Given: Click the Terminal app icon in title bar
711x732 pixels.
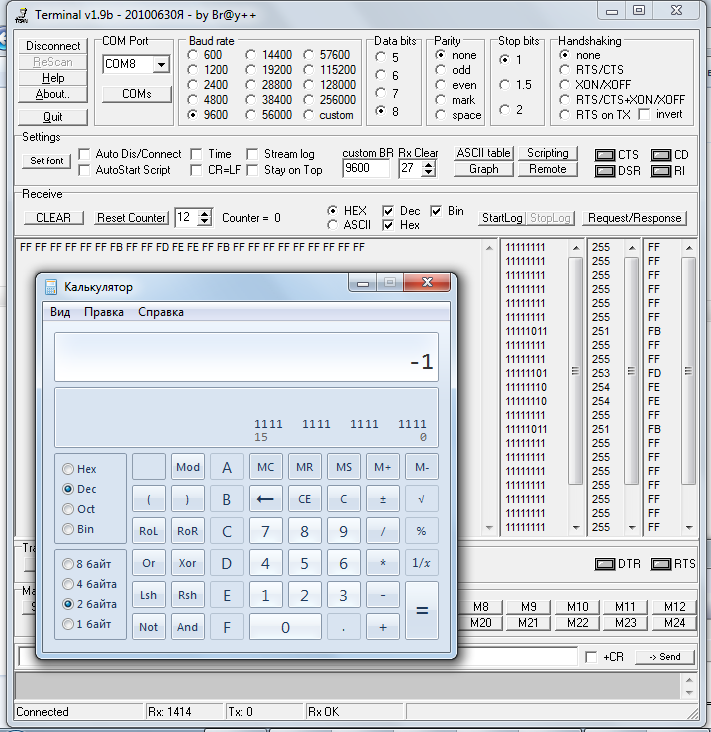Looking at the screenshot, I should pyautogui.click(x=19, y=15).
